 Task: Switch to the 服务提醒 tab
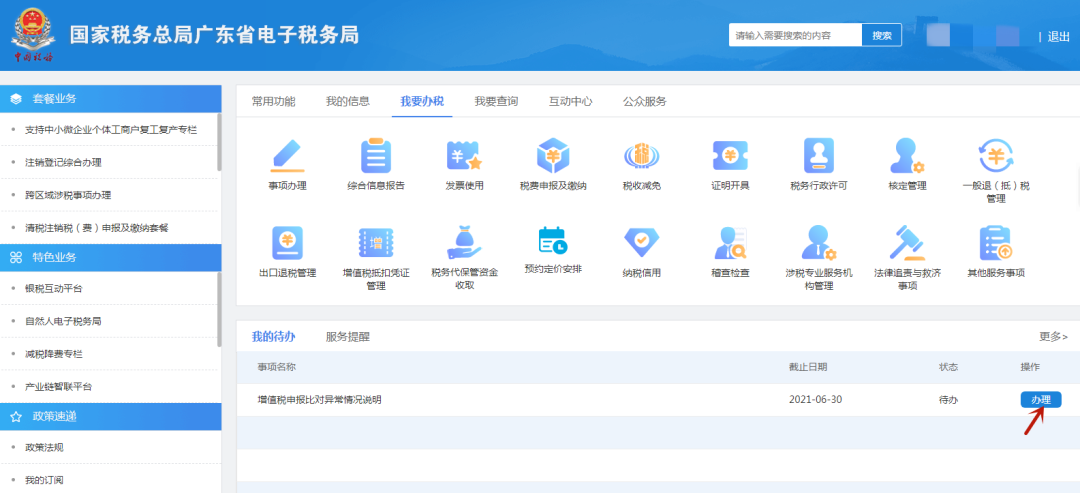(348, 337)
